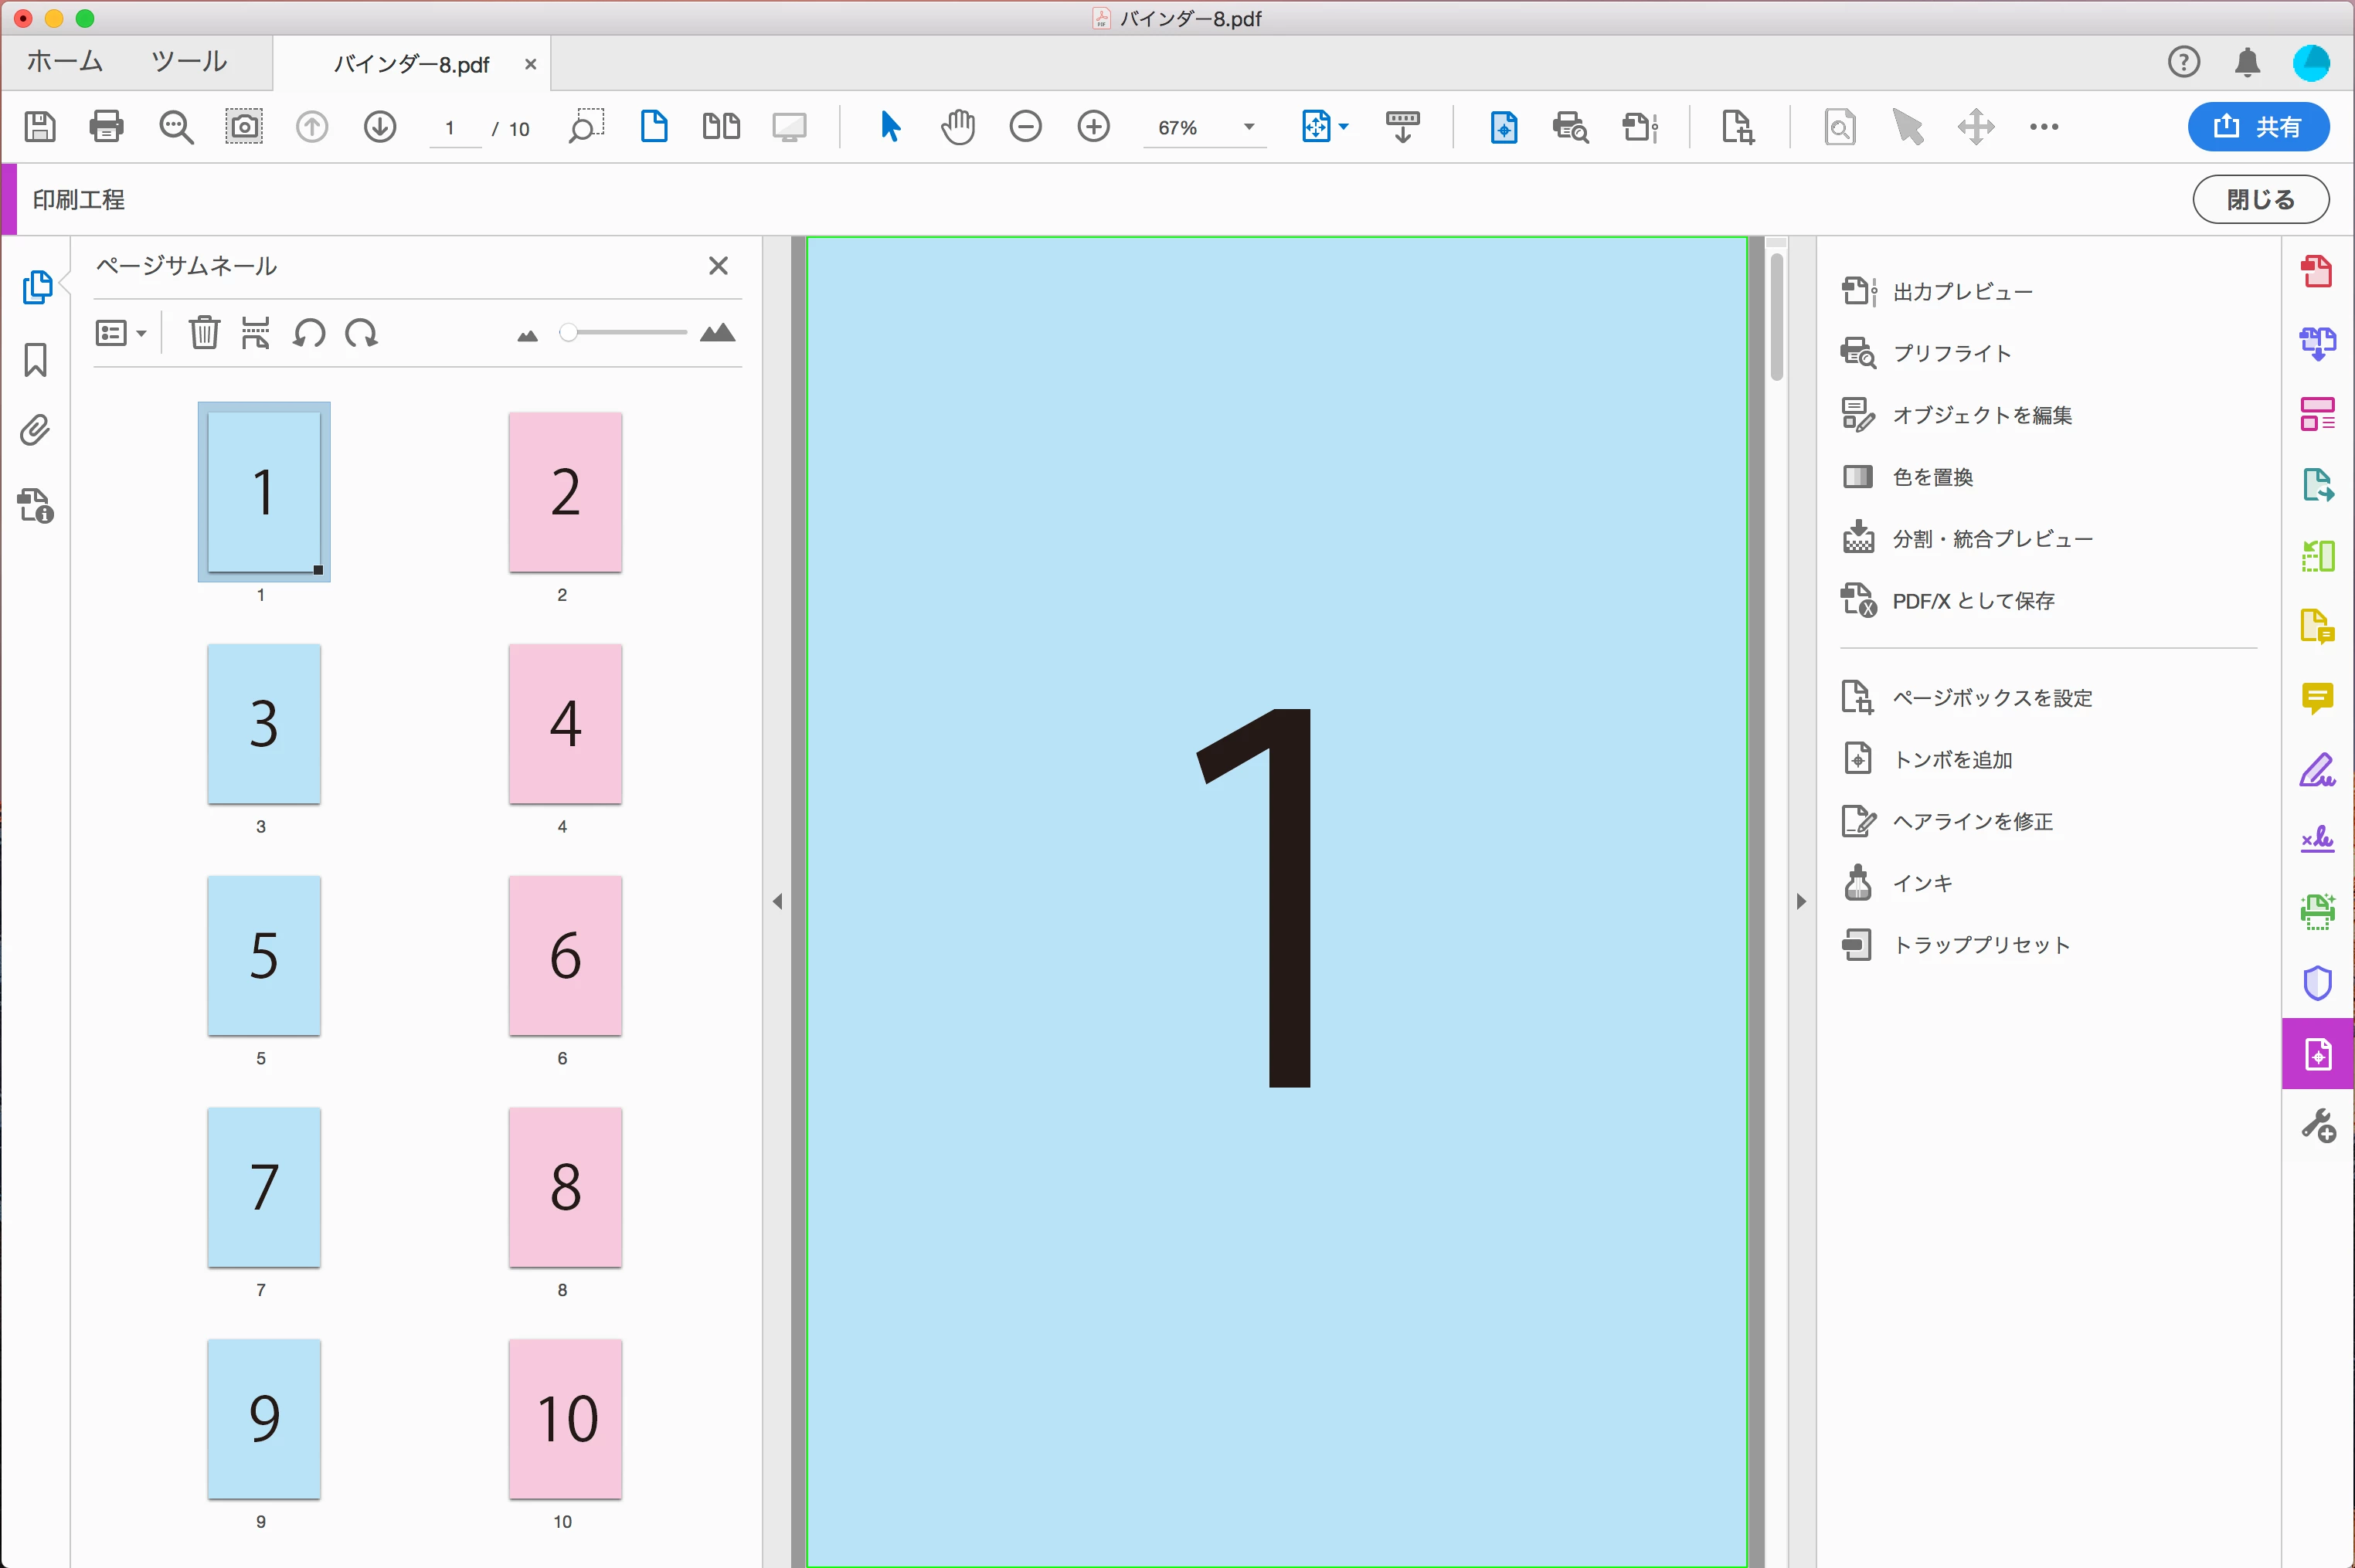The width and height of the screenshot is (2355, 1568).
Task: Expand the fit page options dropdown
Action: pyautogui.click(x=1344, y=127)
